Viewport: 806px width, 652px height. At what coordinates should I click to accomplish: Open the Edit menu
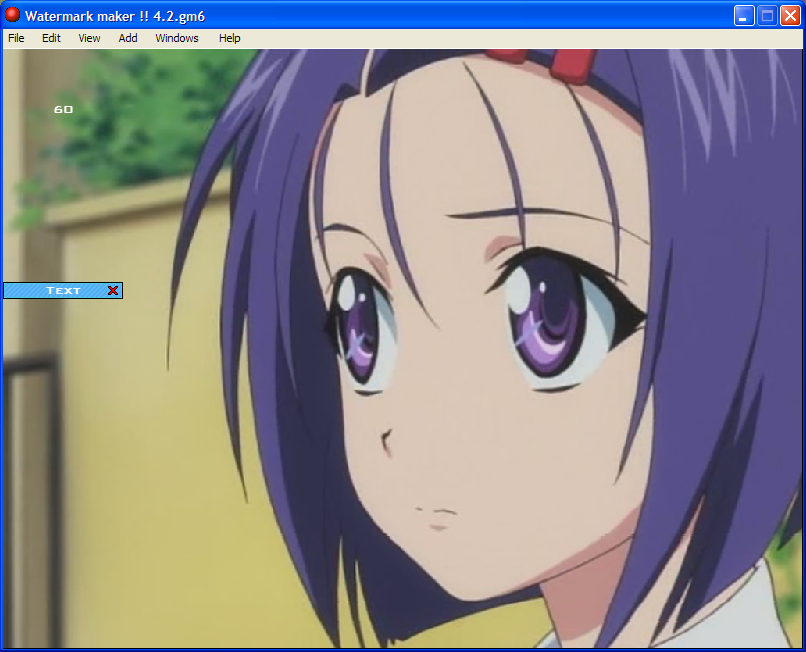(x=51, y=38)
